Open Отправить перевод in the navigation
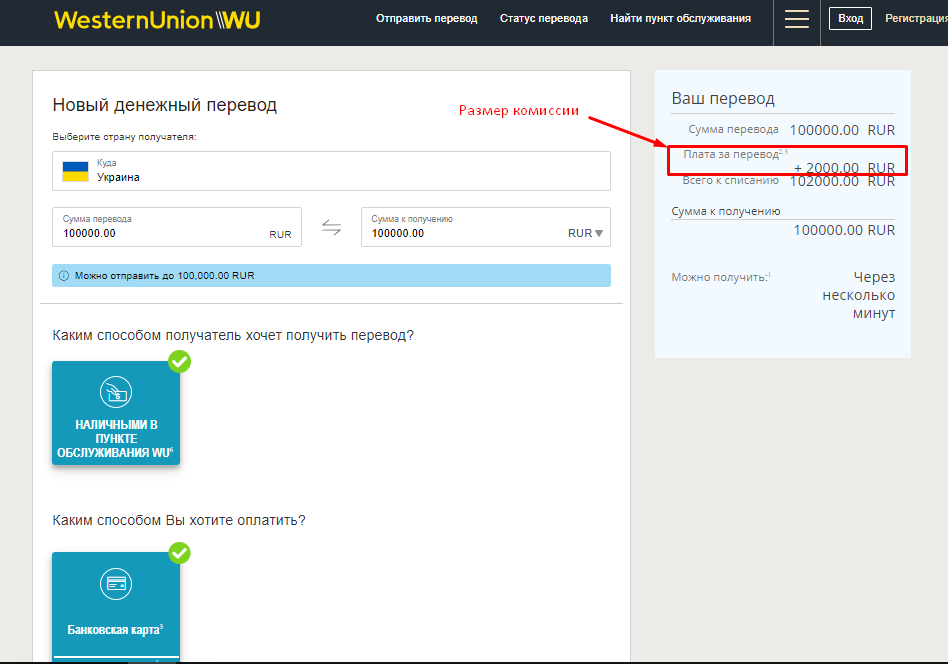Image resolution: width=948 pixels, height=664 pixels. (x=427, y=19)
